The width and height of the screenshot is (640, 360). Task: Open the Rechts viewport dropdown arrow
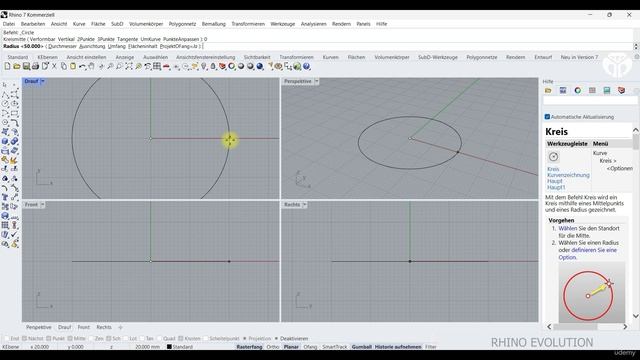[x=304, y=204]
